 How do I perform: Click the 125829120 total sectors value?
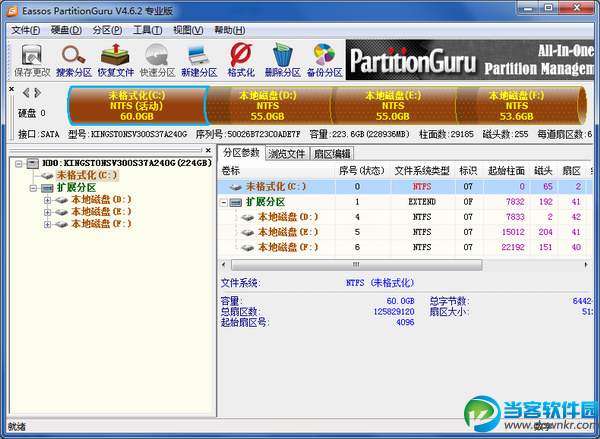click(394, 312)
